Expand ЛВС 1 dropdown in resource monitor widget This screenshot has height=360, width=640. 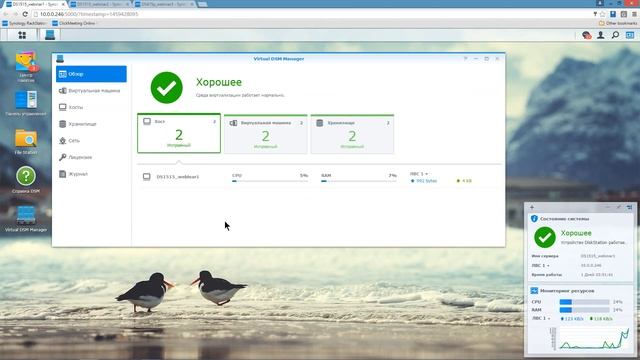(x=541, y=318)
